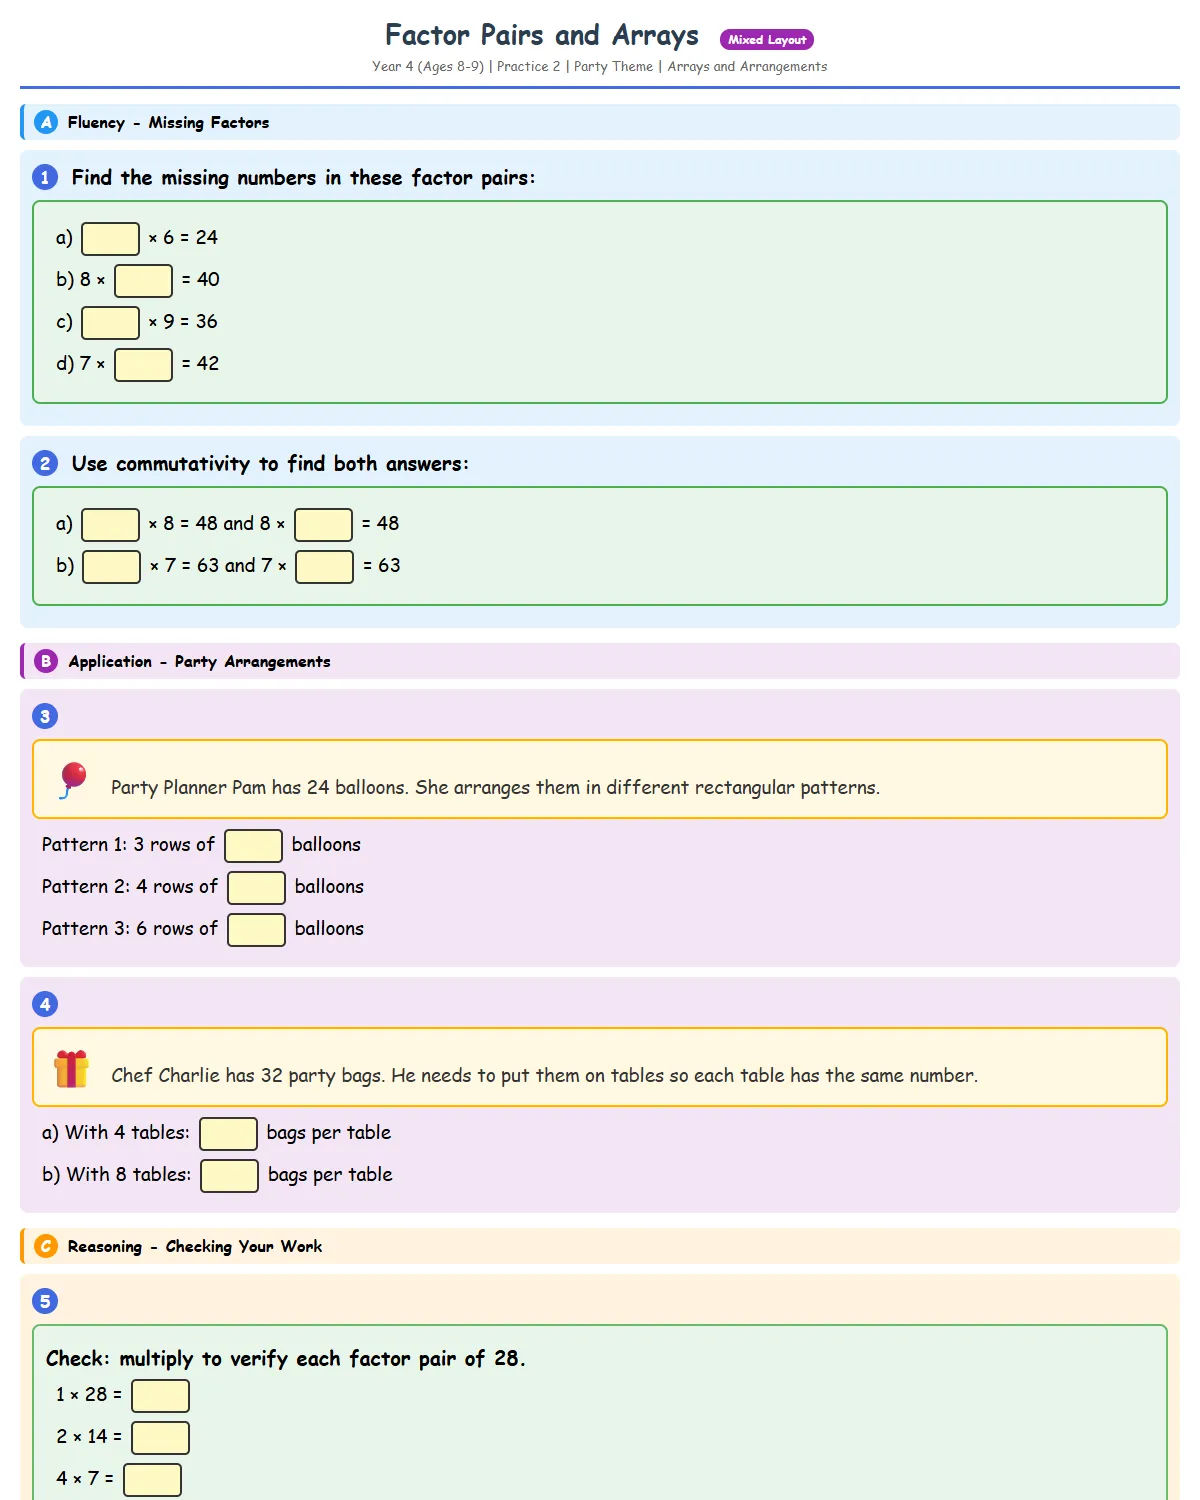
Task: Click the 'Application - Party Arrangements' section header
Action: (x=600, y=661)
